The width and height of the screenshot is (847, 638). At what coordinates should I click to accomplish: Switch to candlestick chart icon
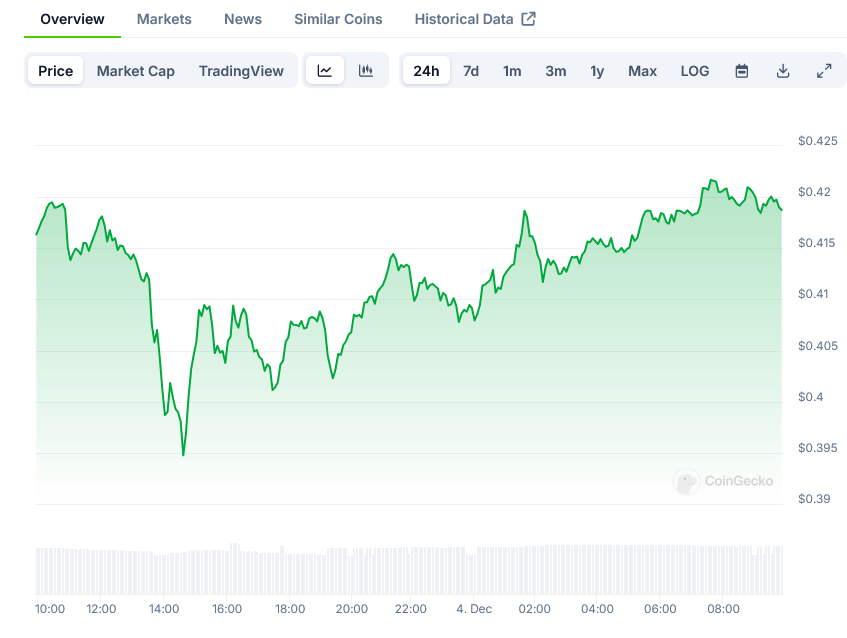pos(366,71)
